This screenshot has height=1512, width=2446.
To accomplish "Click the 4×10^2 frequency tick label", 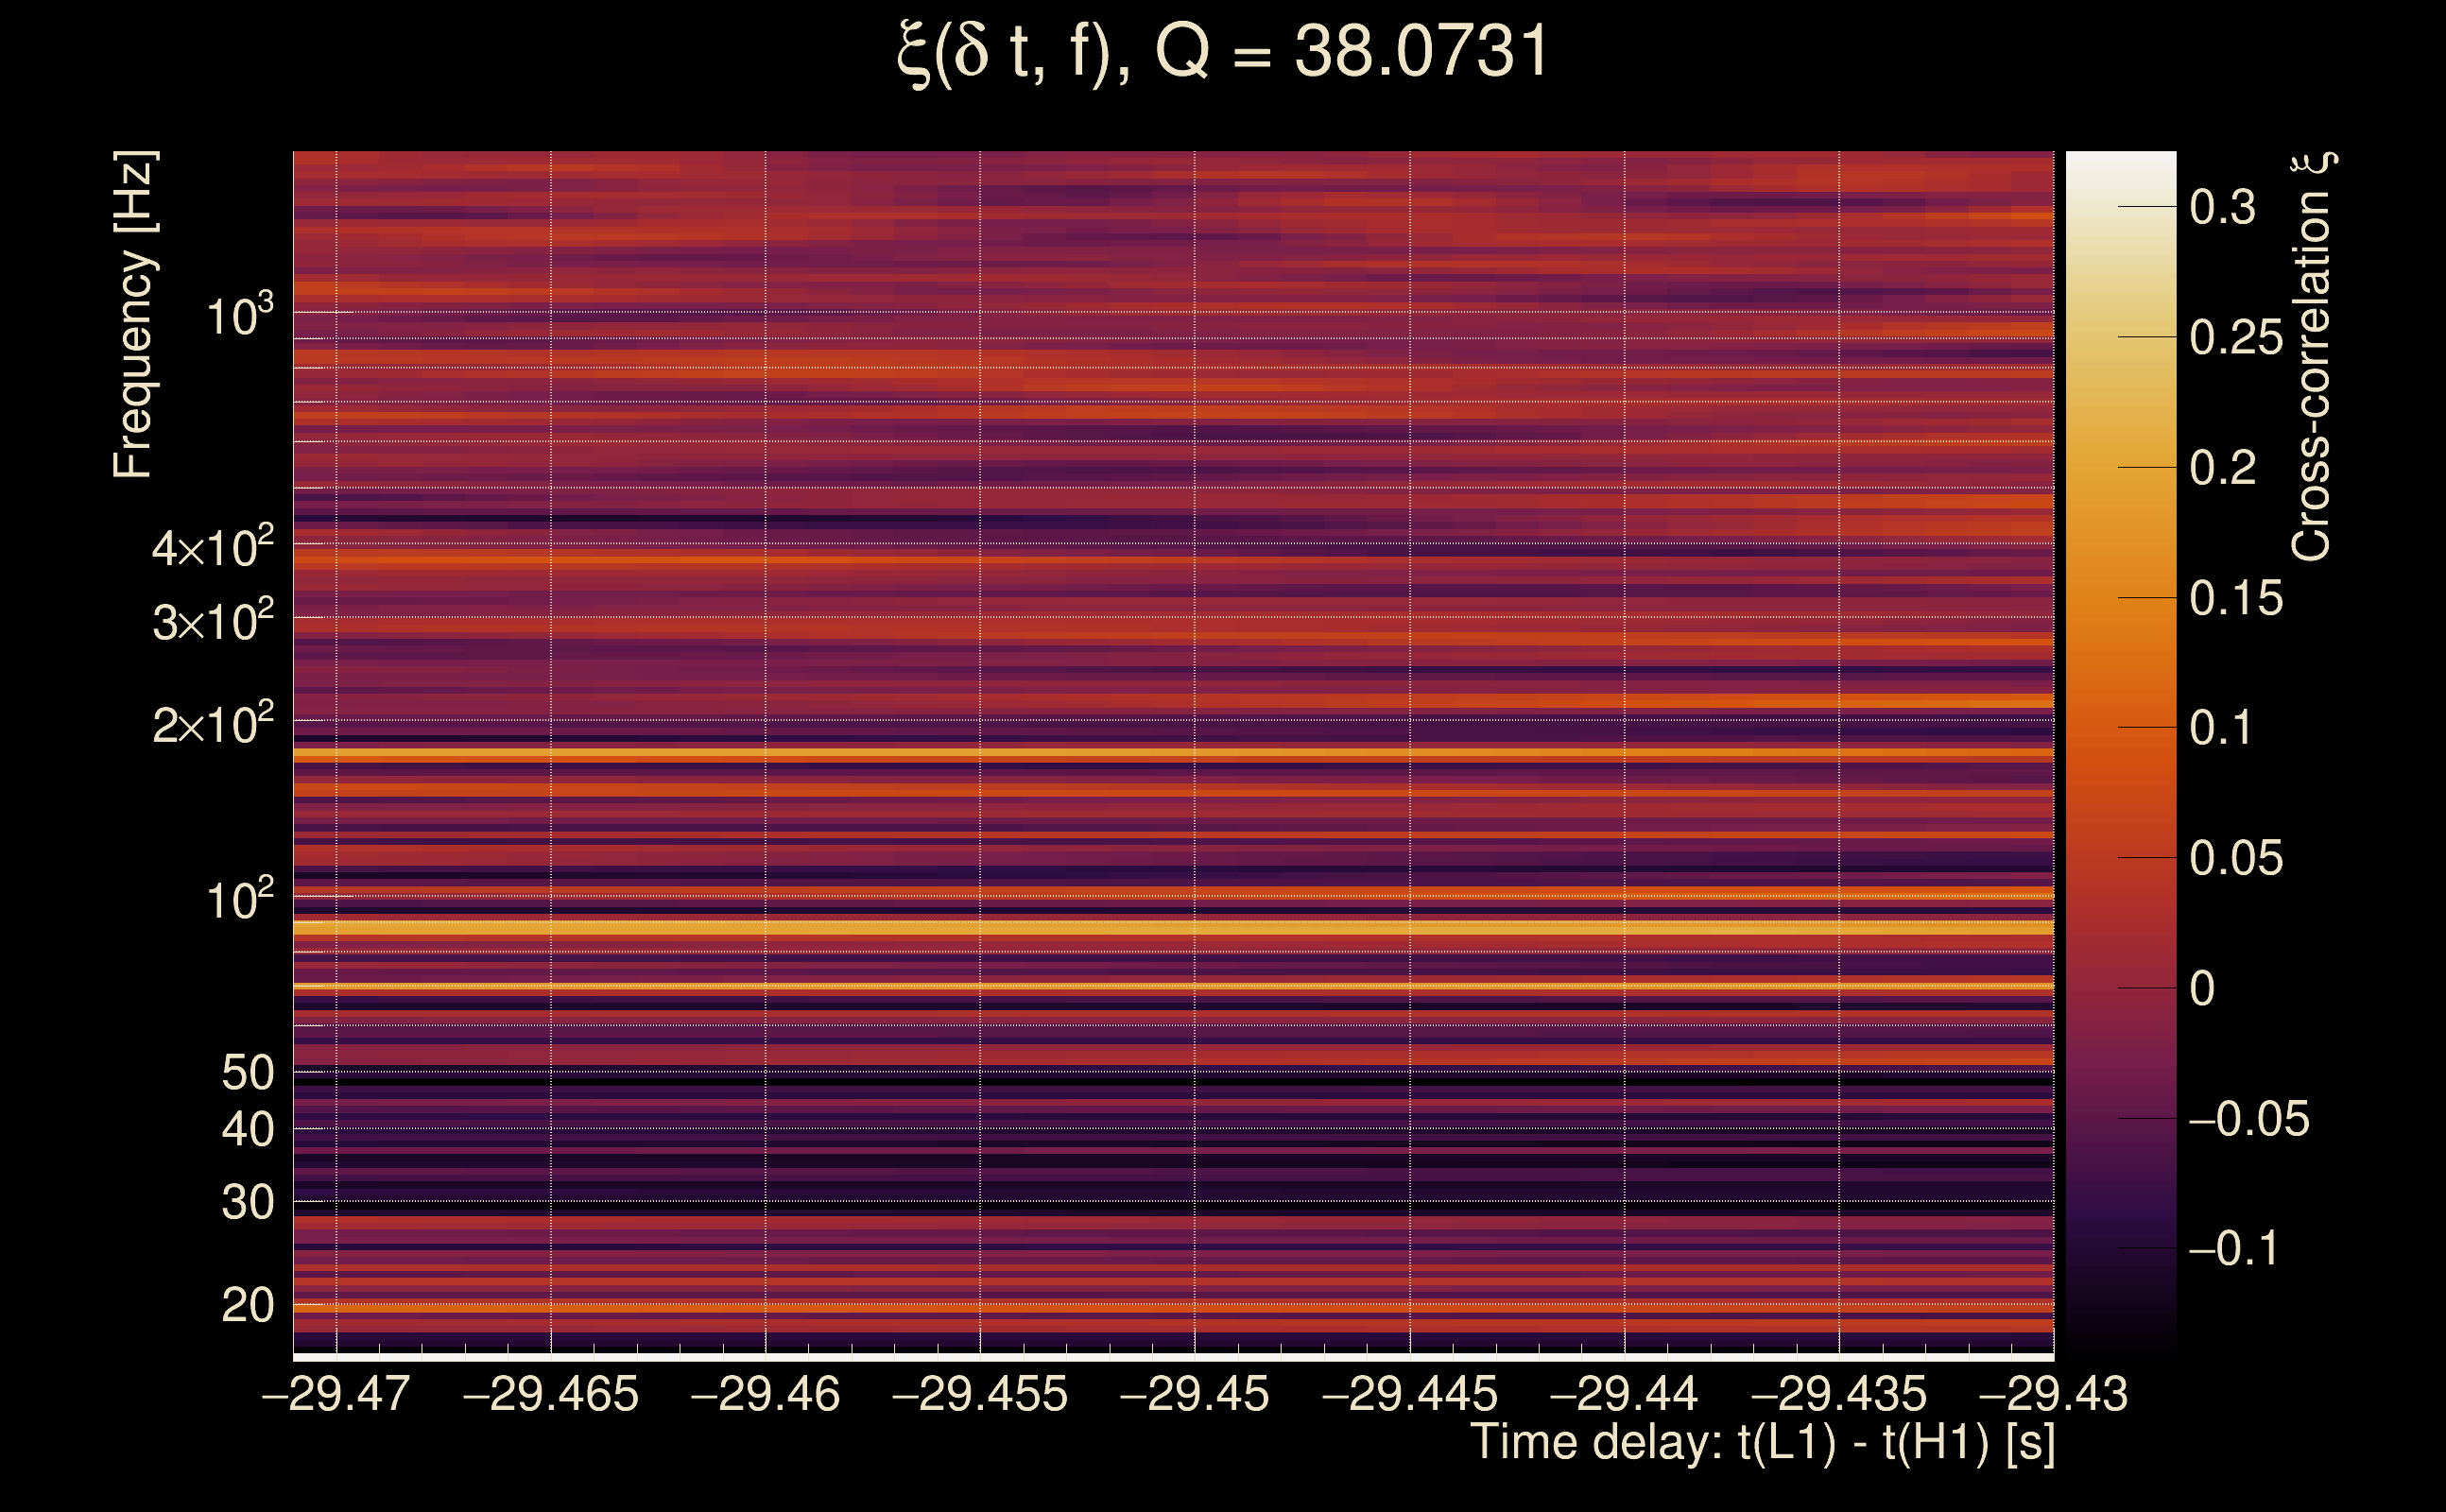I will coord(213,548).
